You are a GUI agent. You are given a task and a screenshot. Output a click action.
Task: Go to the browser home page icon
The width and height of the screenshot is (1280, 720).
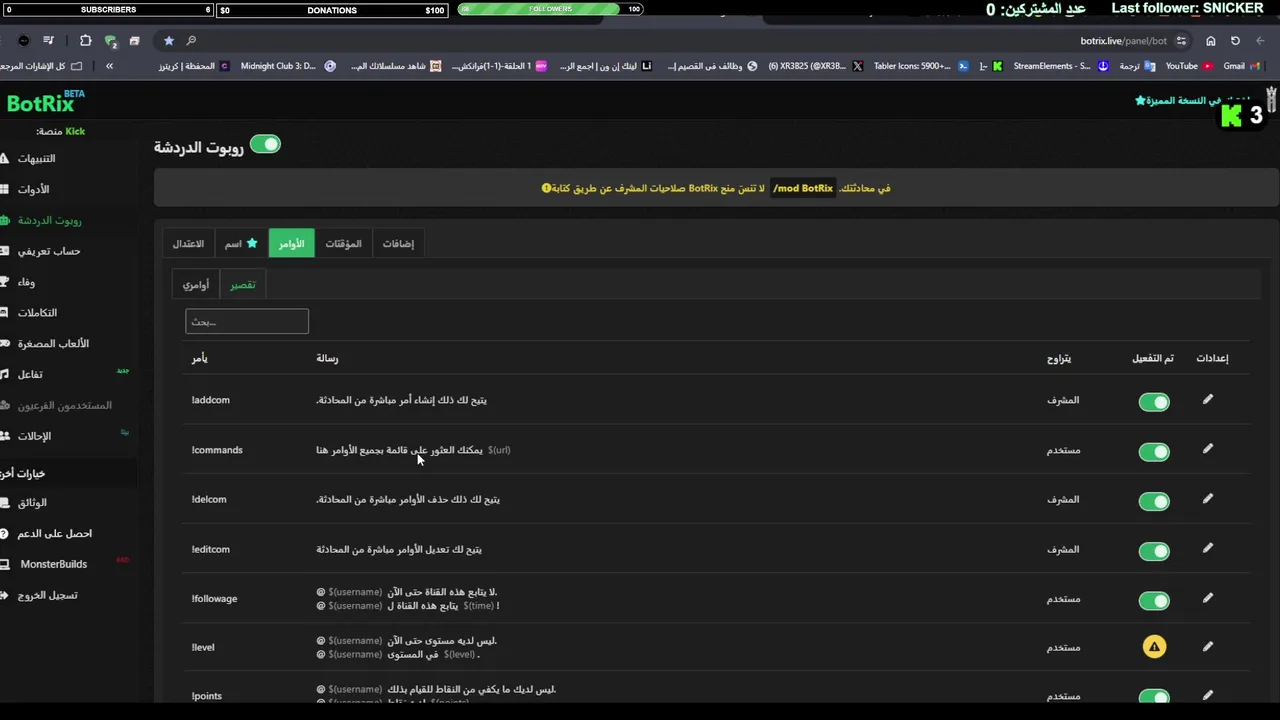point(1210,41)
